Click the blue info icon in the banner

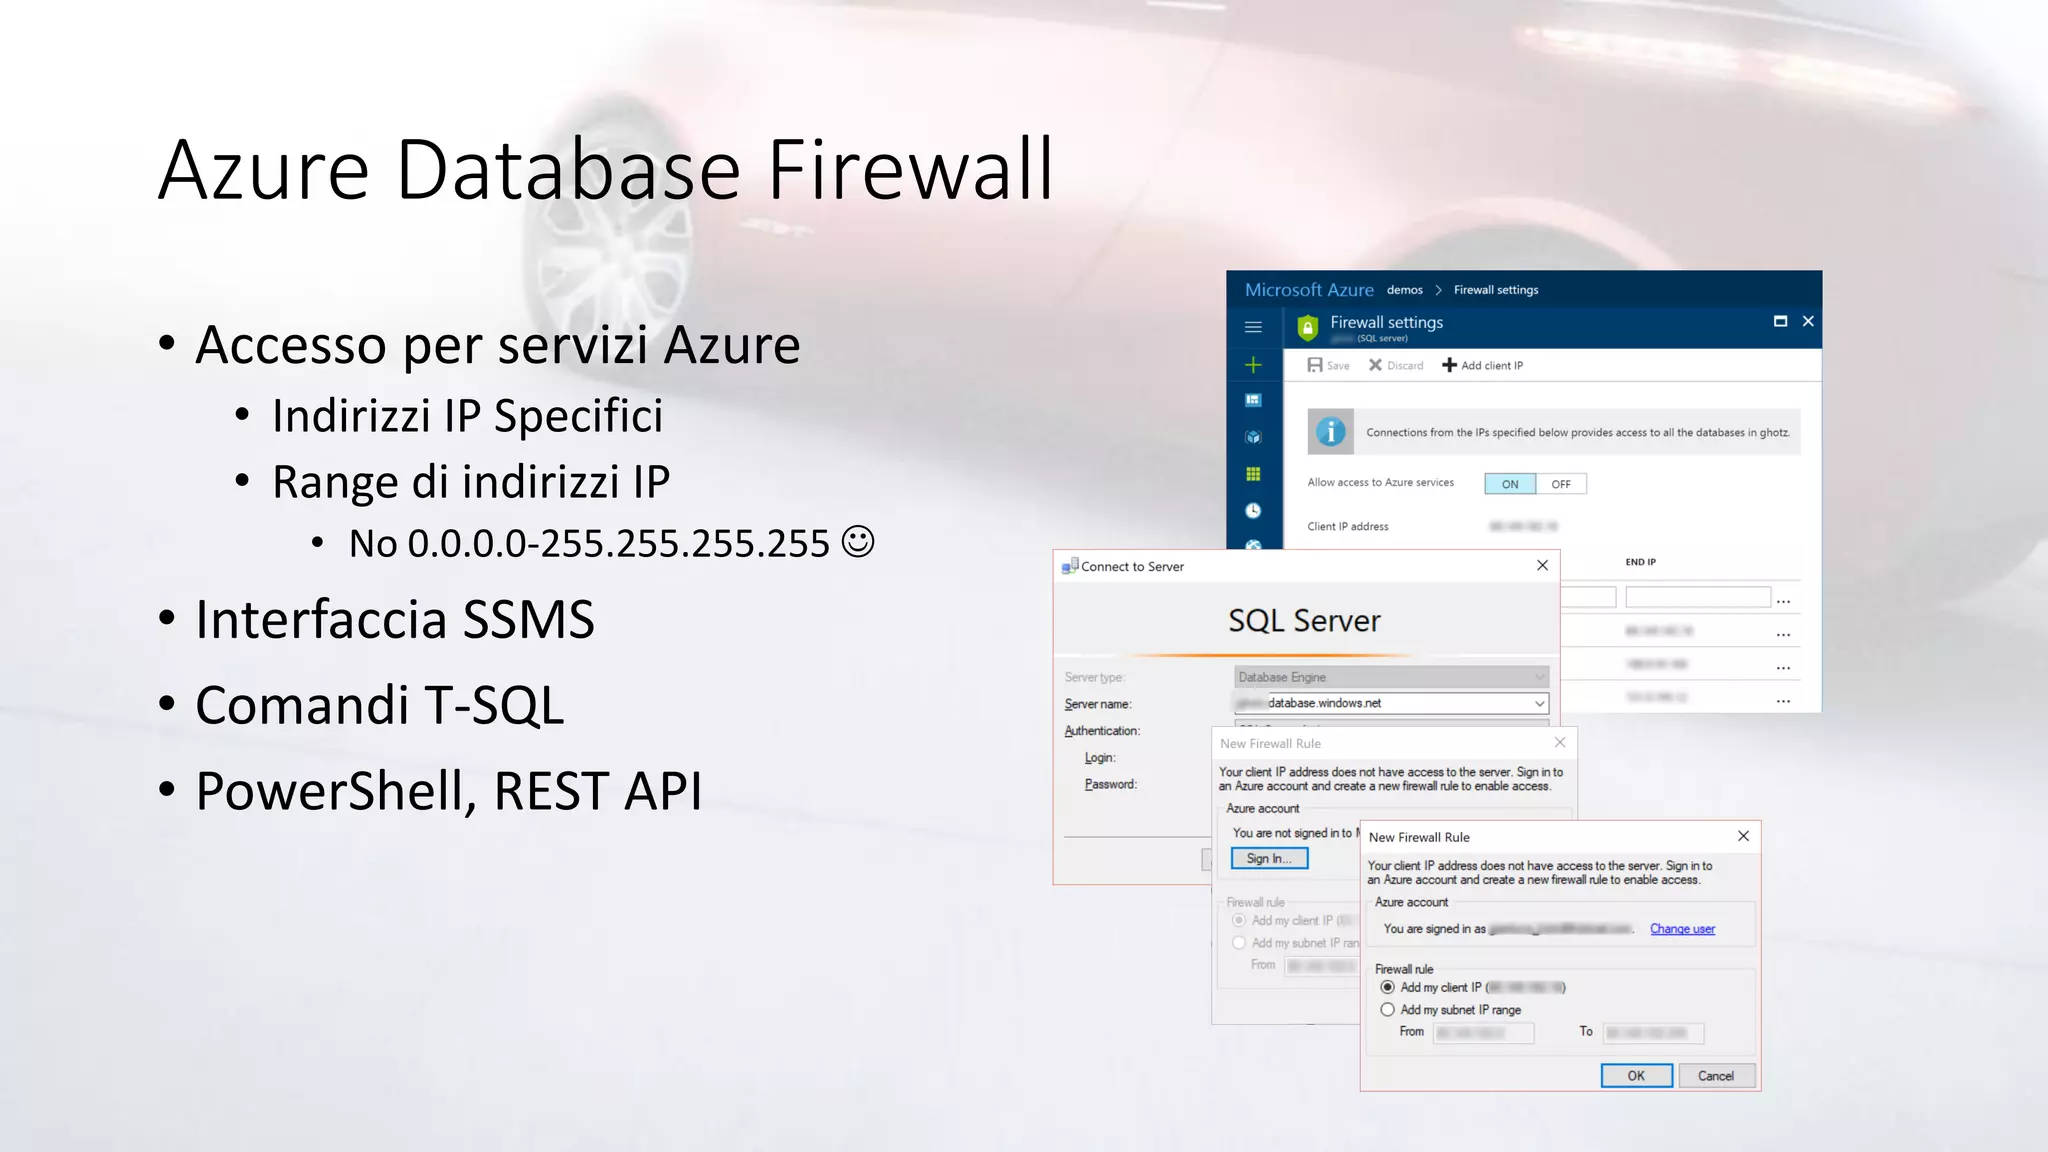click(1330, 432)
